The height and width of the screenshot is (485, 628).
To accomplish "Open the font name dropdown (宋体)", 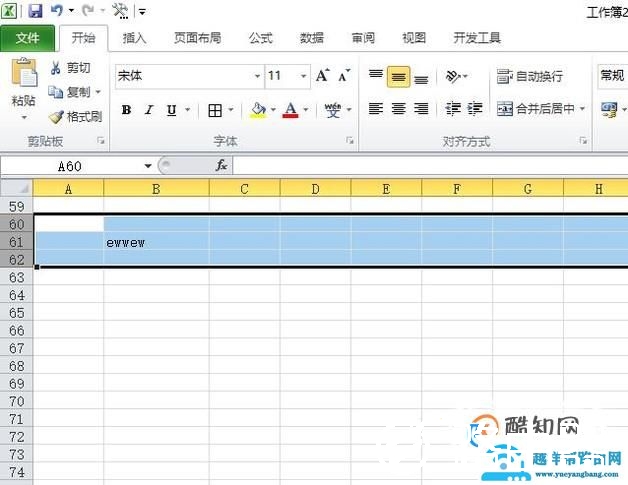I will [258, 76].
